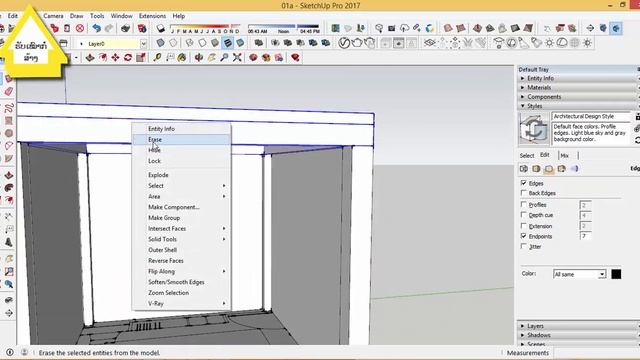
Task: Select the Zoom Extents tool icon
Action: tap(237, 58)
